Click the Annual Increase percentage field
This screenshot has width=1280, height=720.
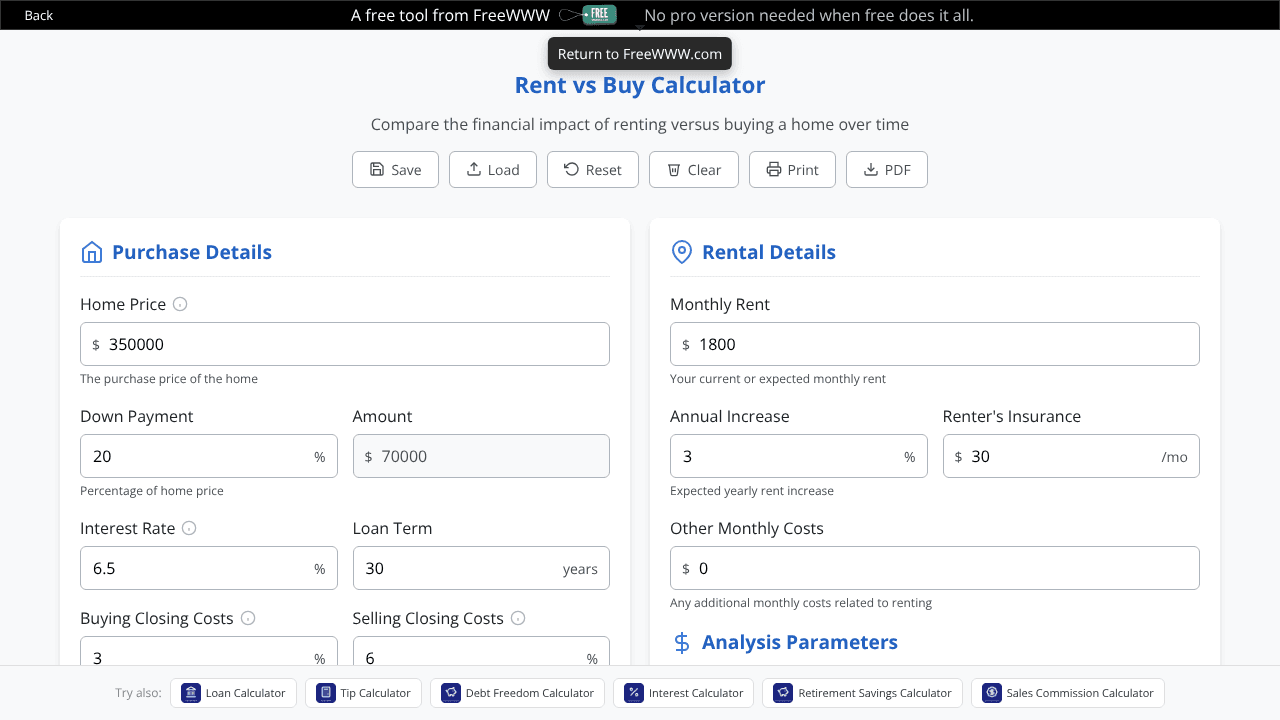coord(799,456)
